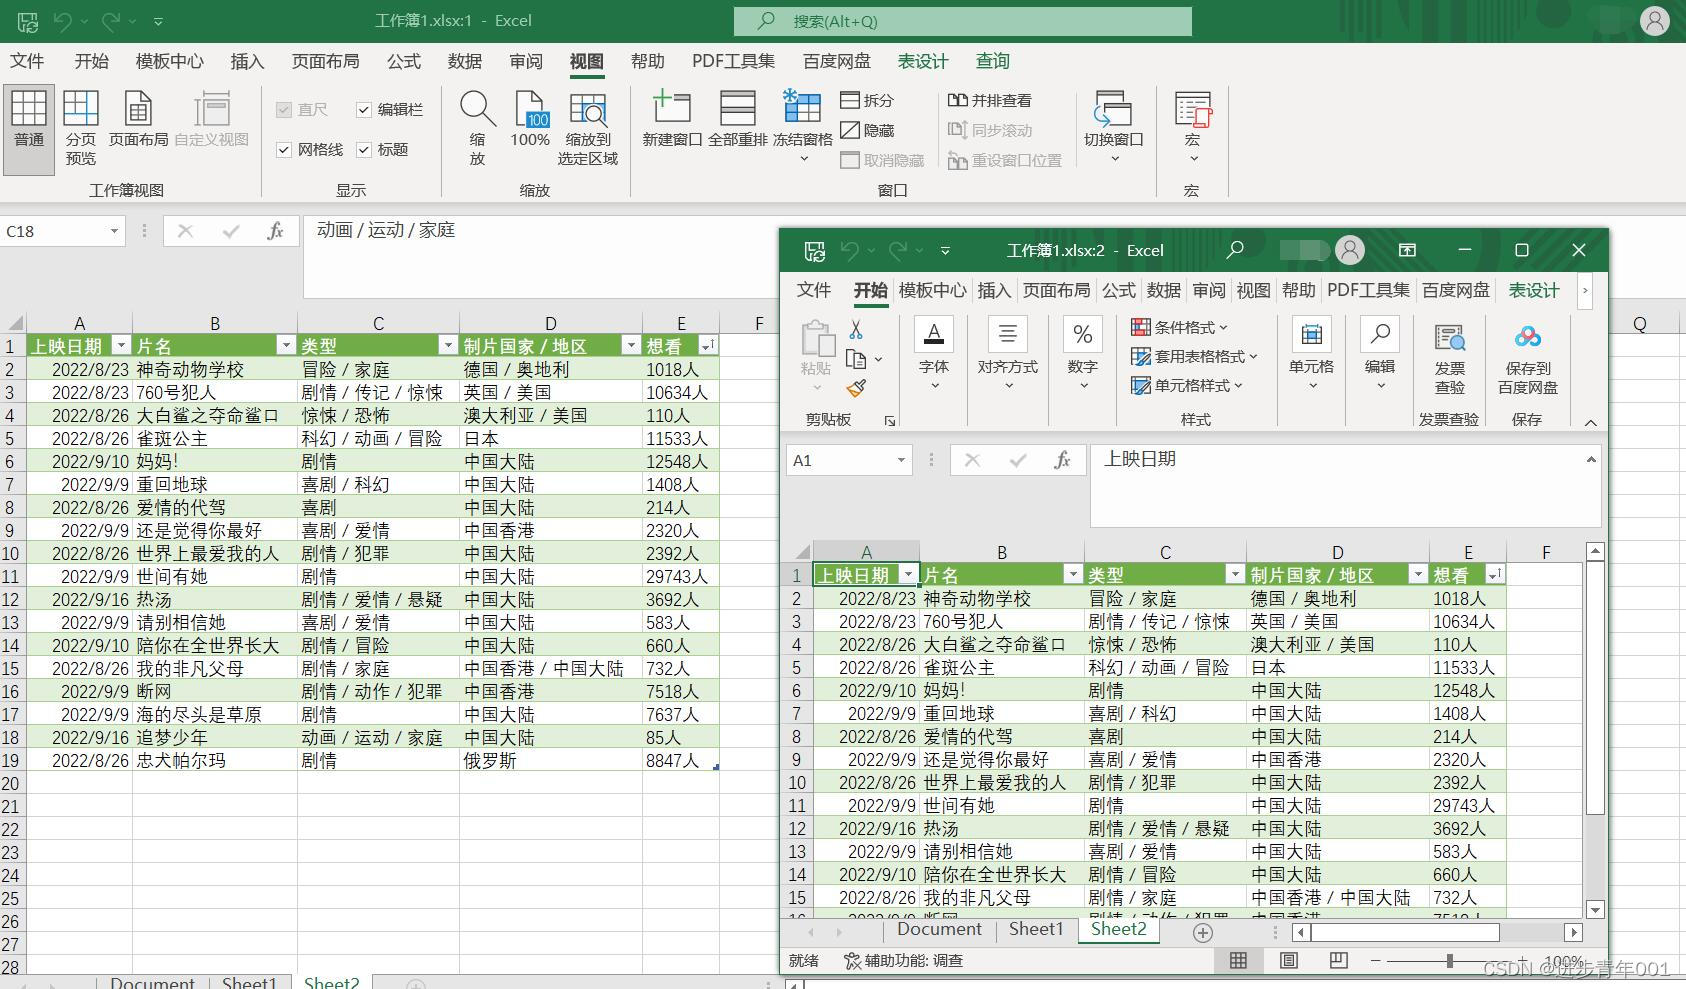Viewport: 1686px width, 989px height.
Task: Toggle Gridlines checkbox
Action: tap(284, 150)
